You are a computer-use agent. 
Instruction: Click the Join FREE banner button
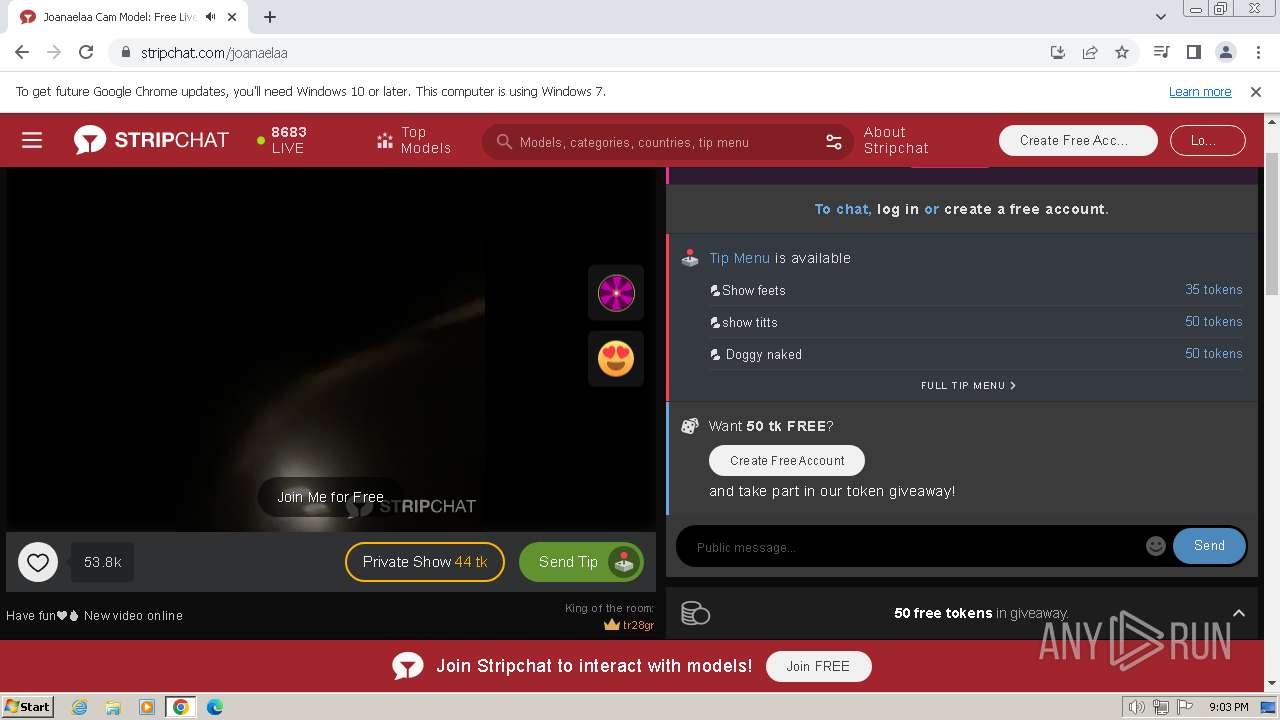click(818, 666)
